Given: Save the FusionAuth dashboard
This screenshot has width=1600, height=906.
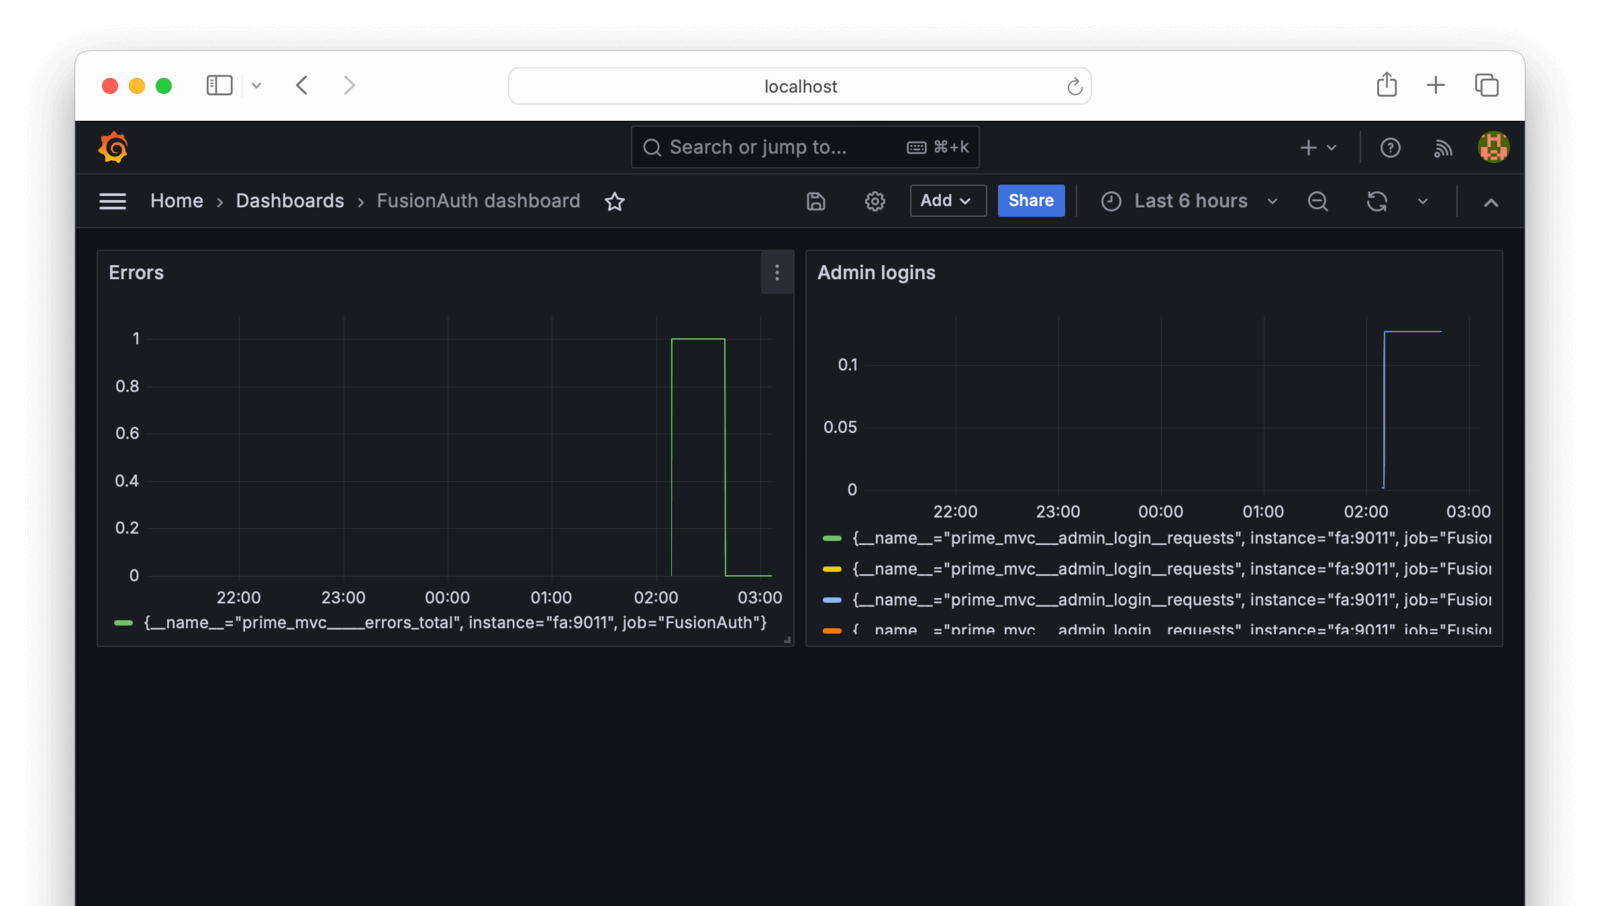Looking at the screenshot, I should (x=815, y=201).
